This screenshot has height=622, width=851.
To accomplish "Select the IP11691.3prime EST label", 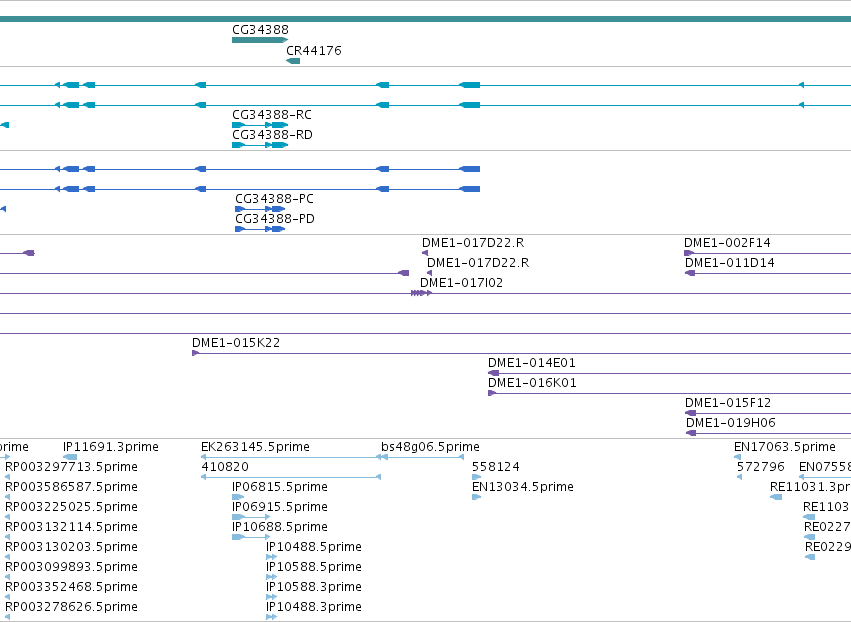I will 111,447.
